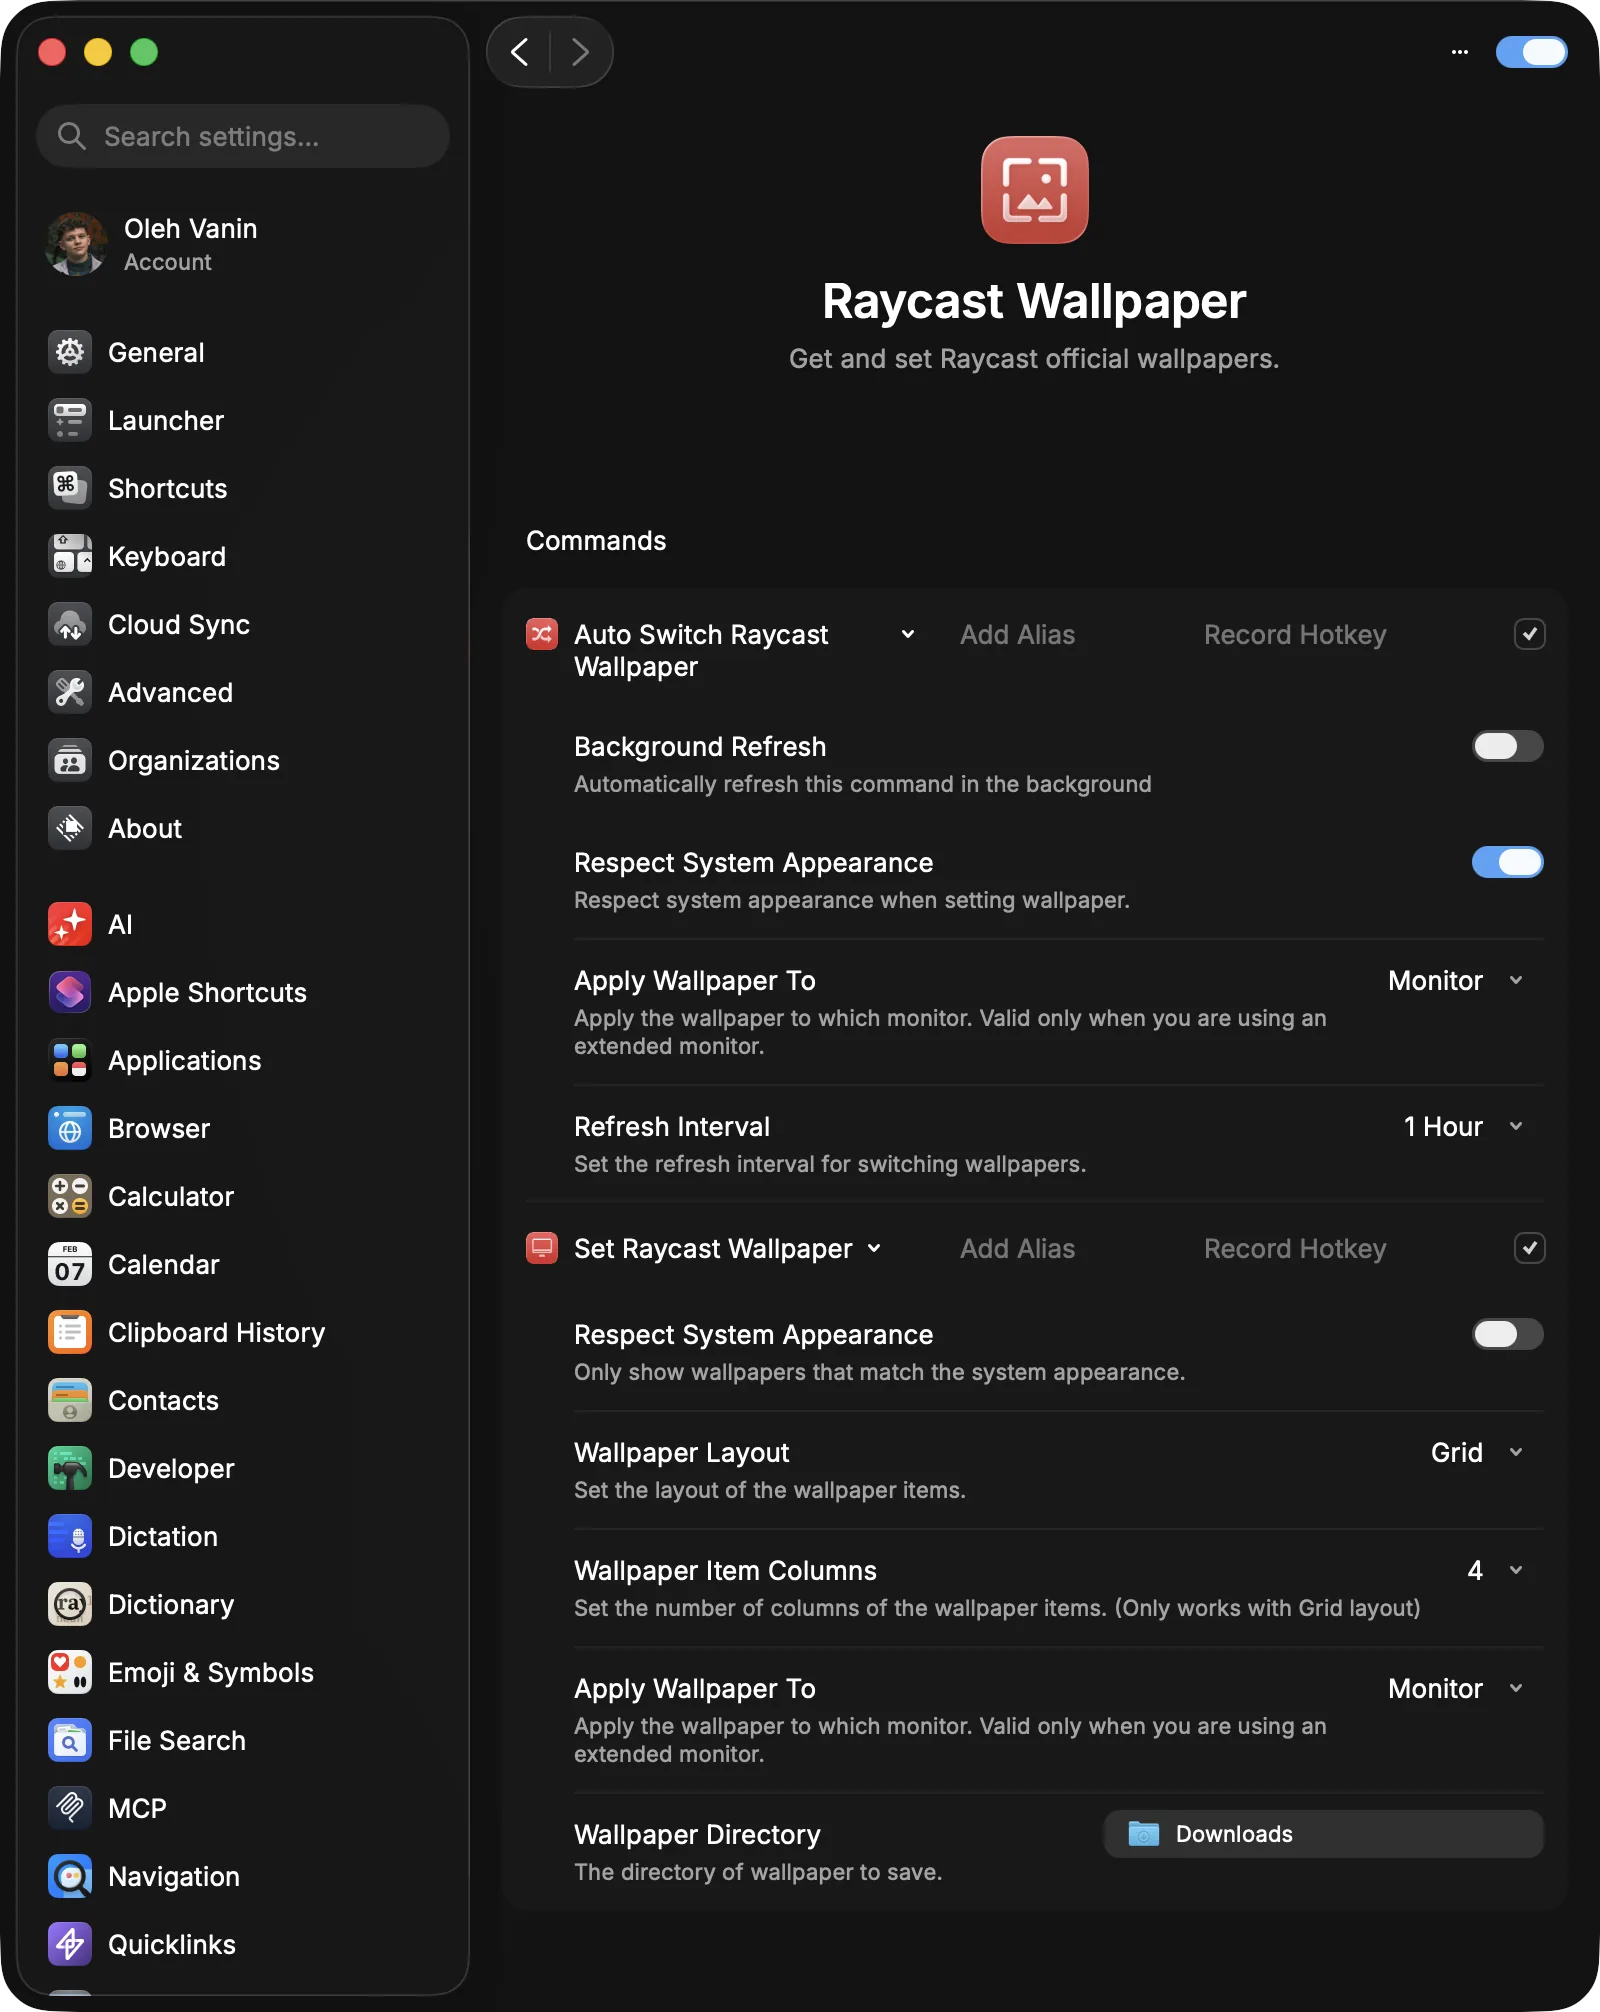Click the Auto Switch shuffle command icon

tap(542, 634)
